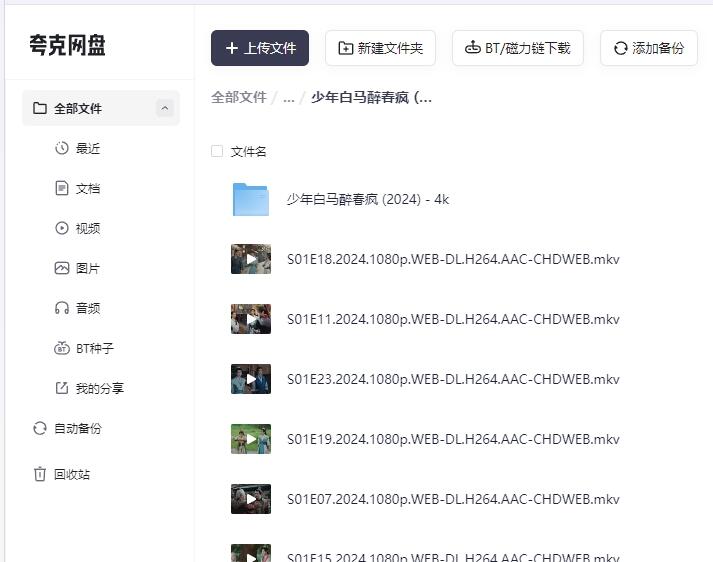Image resolution: width=713 pixels, height=562 pixels.
Task: Create a folder with 新建文件夹
Action: pyautogui.click(x=380, y=48)
